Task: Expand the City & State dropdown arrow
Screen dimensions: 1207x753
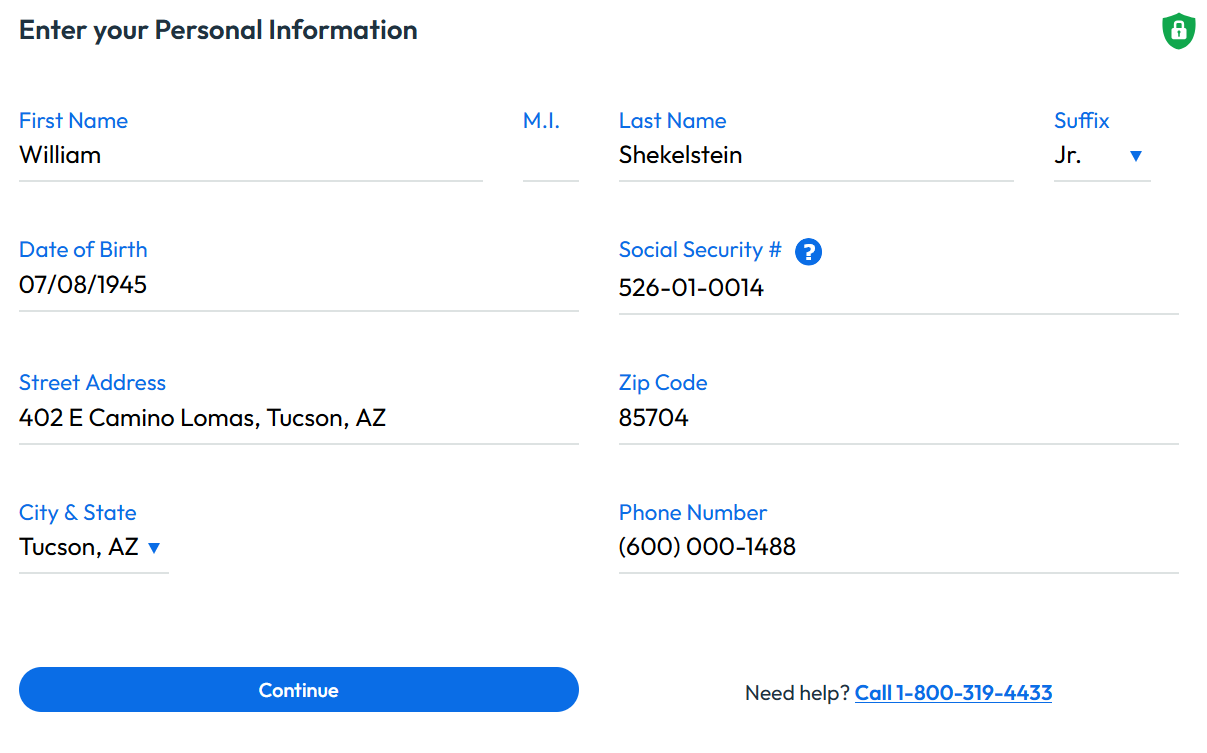Action: tap(154, 548)
